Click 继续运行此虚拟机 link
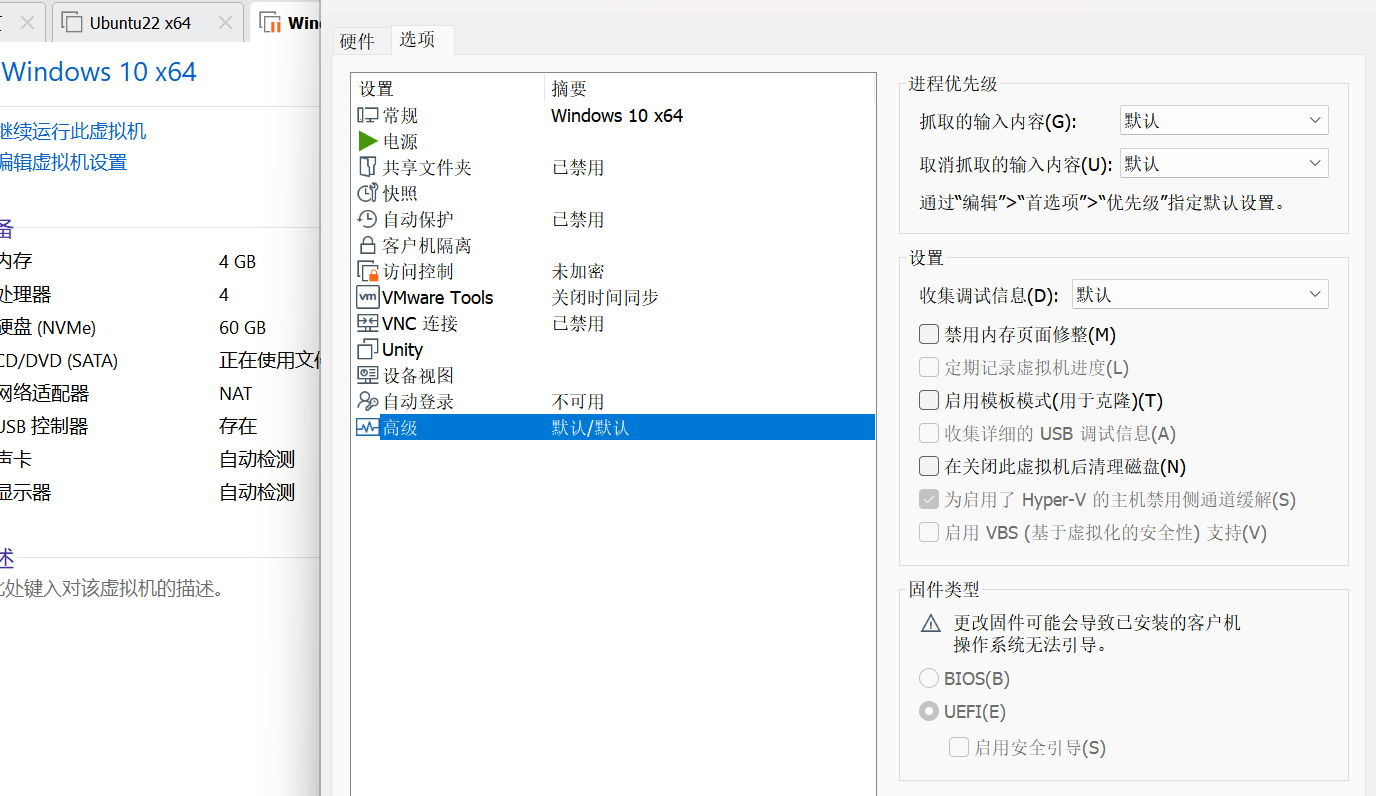The width and height of the screenshot is (1376, 796). pyautogui.click(x=72, y=131)
